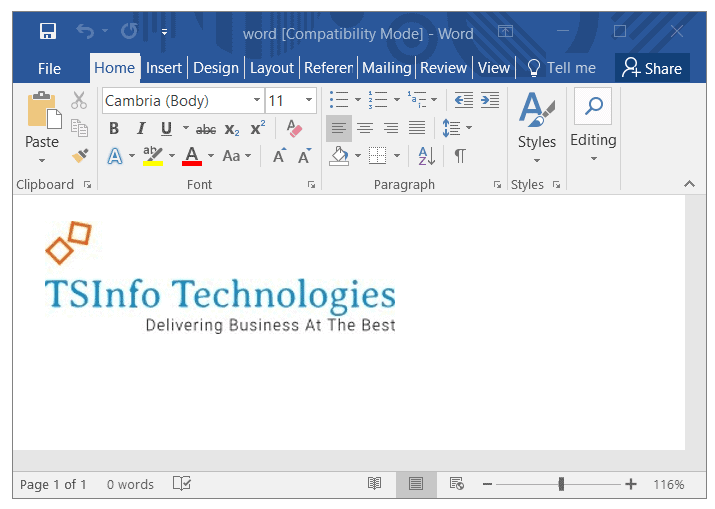Apply bullet list formatting

[339, 100]
